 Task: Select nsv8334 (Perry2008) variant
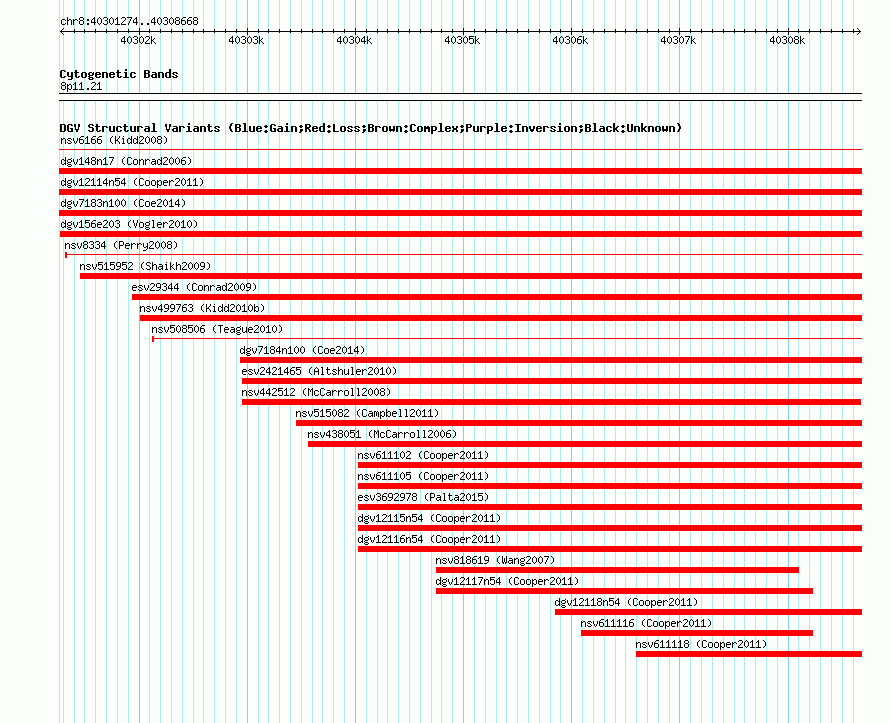(121, 245)
